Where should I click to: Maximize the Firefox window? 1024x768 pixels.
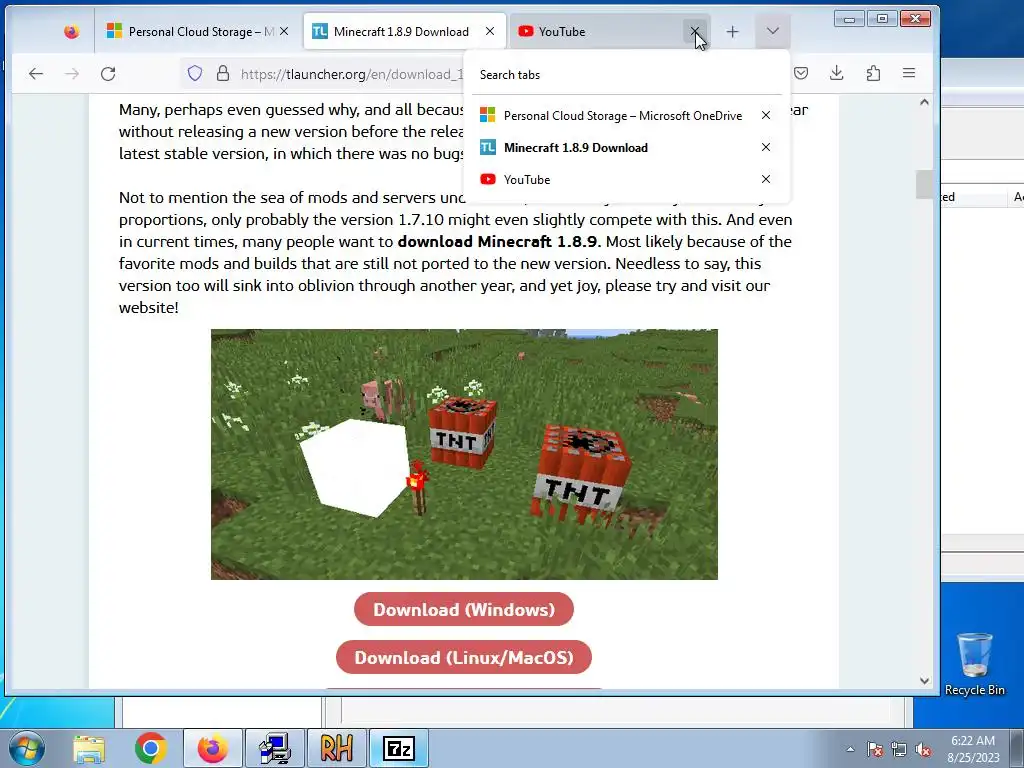(882, 19)
